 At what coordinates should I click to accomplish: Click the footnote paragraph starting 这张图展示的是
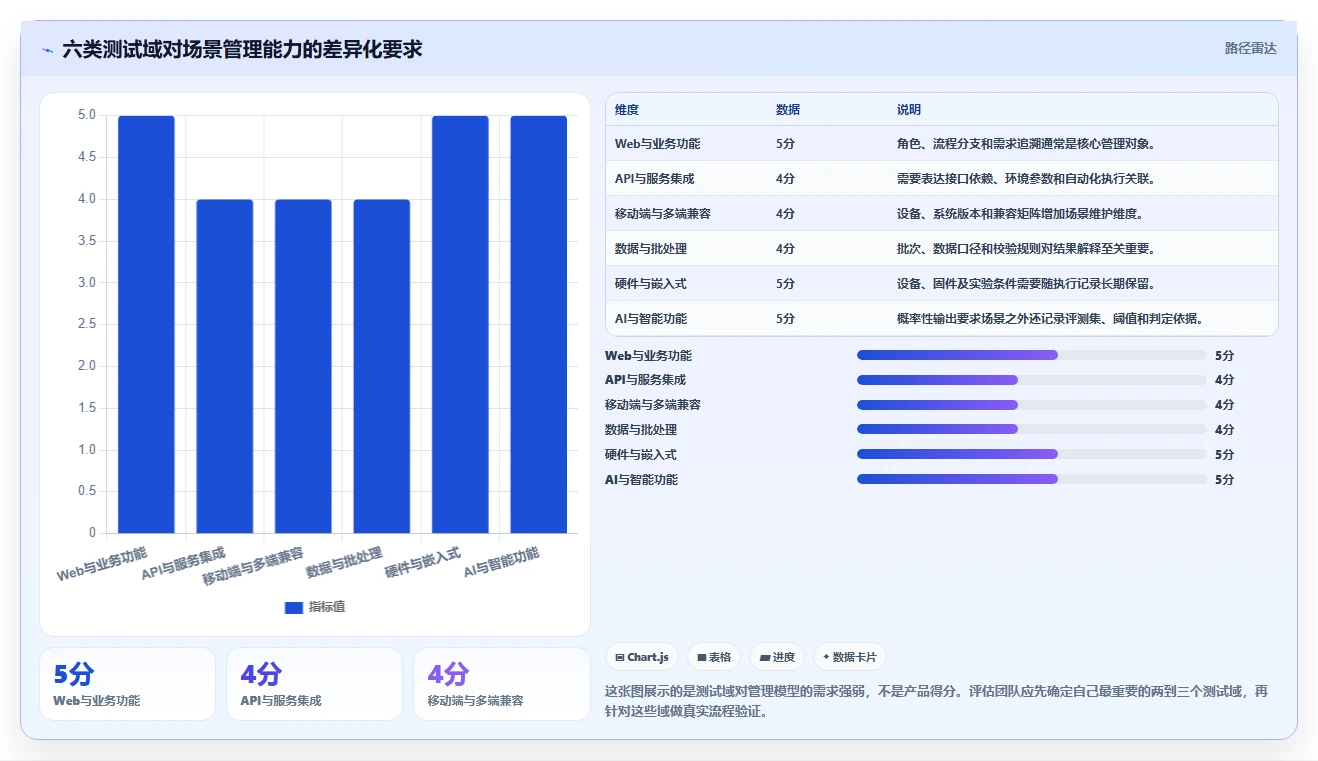click(936, 702)
